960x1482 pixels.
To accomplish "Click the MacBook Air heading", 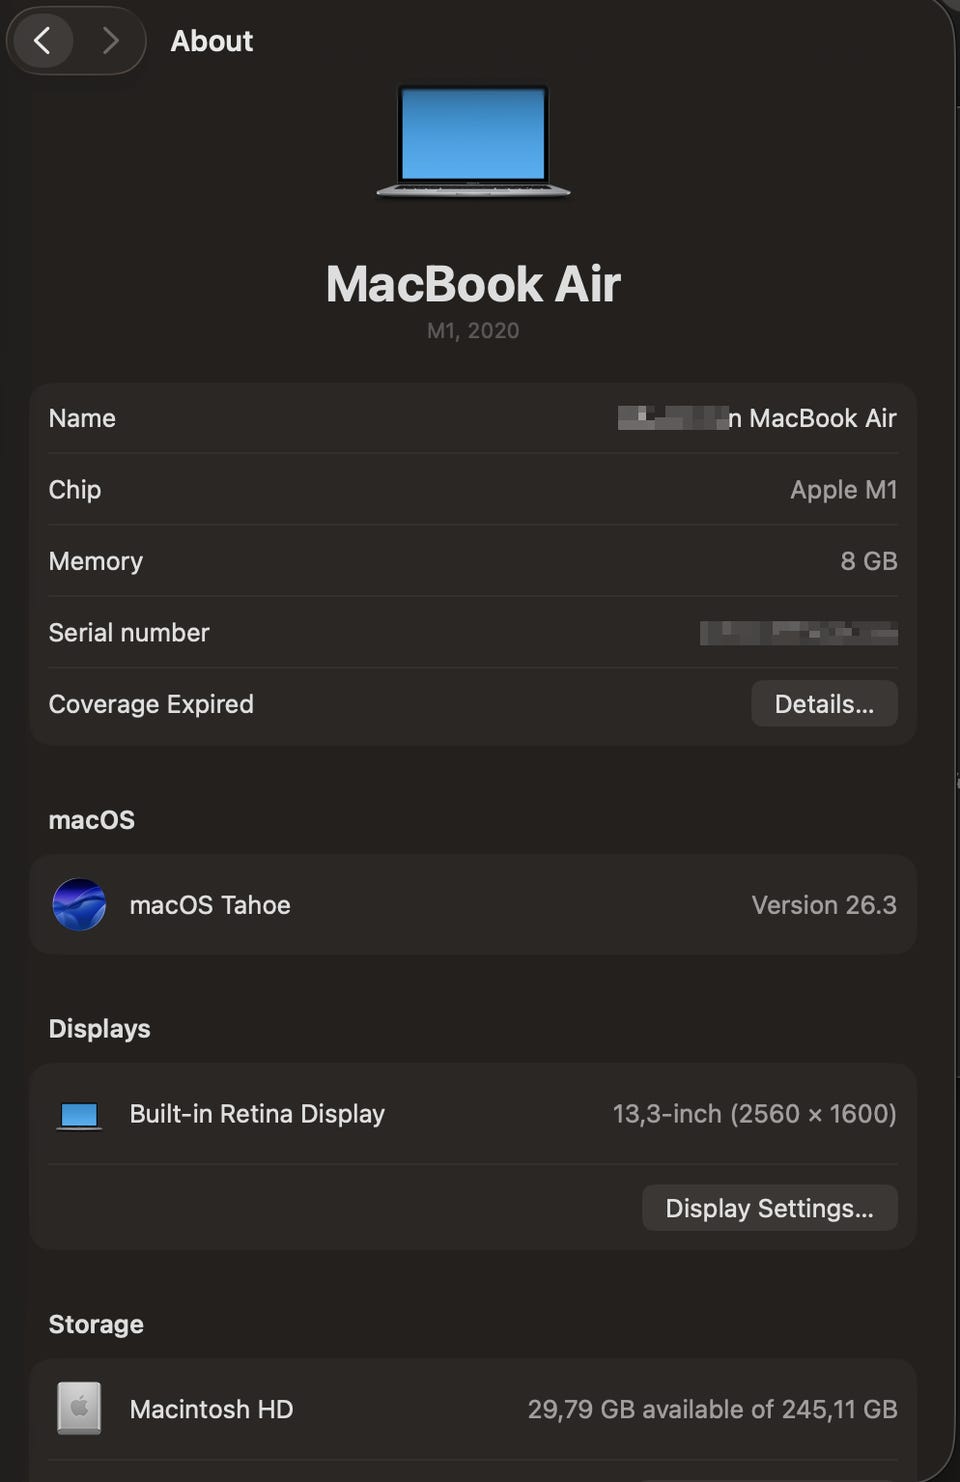I will click(473, 284).
